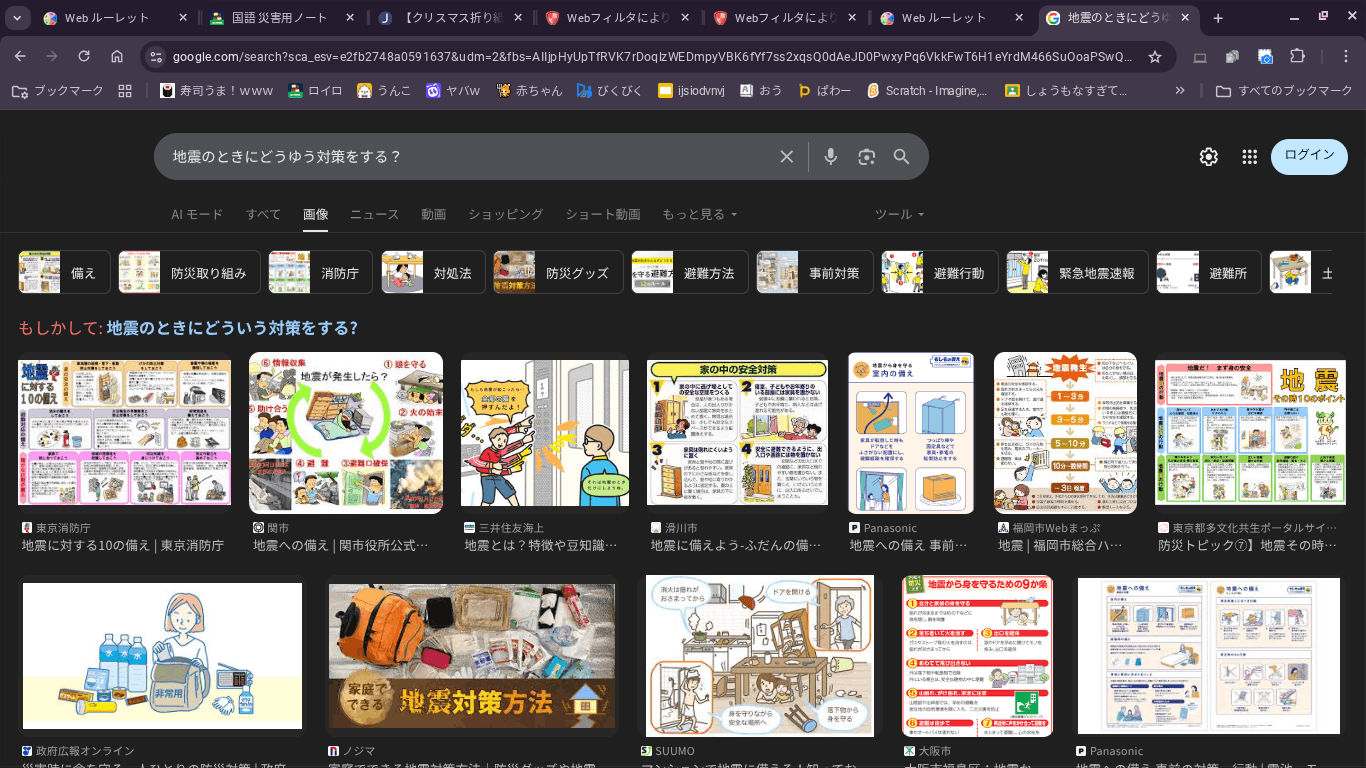Open Google quick settings gear
1366x768 pixels.
click(x=1209, y=157)
